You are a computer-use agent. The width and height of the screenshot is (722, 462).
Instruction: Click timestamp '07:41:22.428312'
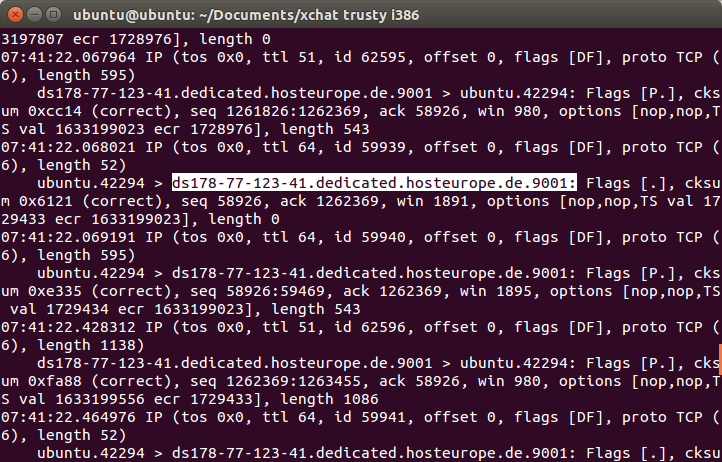point(68,327)
